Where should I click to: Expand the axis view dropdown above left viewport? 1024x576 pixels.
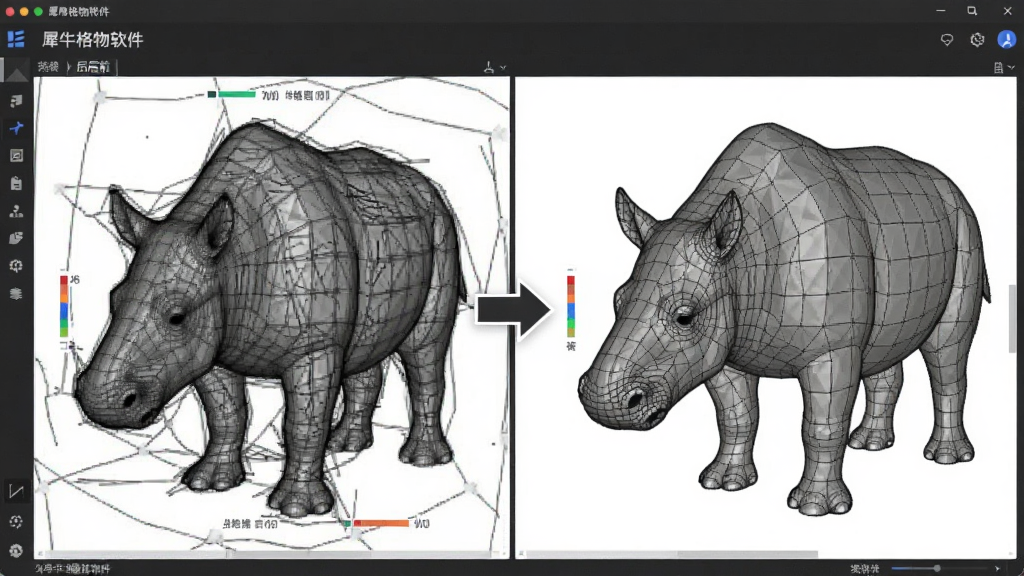point(494,67)
